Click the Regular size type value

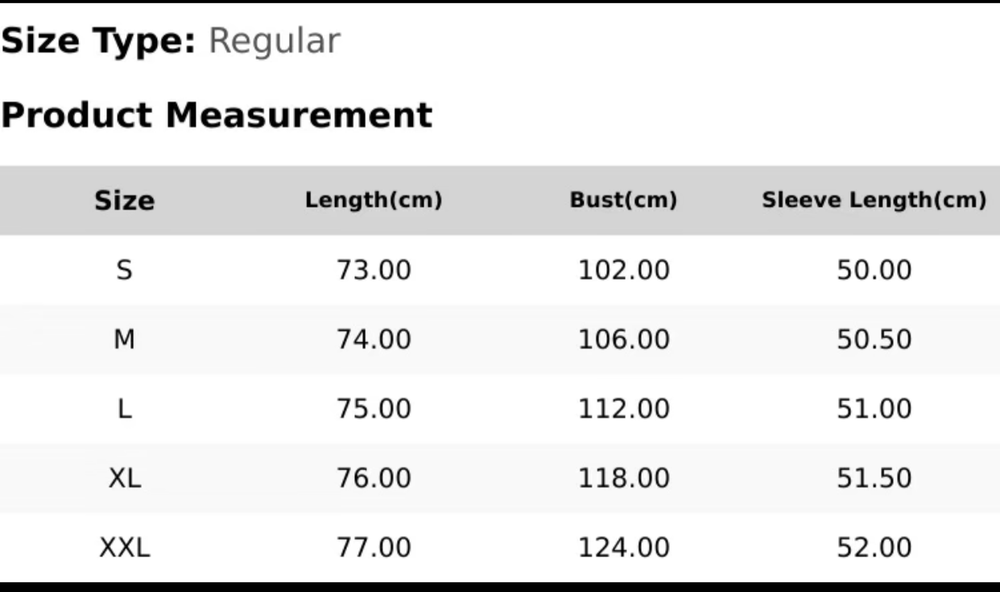274,41
